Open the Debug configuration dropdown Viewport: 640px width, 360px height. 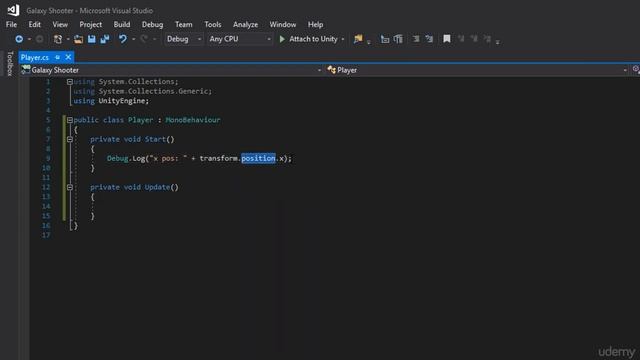point(183,39)
